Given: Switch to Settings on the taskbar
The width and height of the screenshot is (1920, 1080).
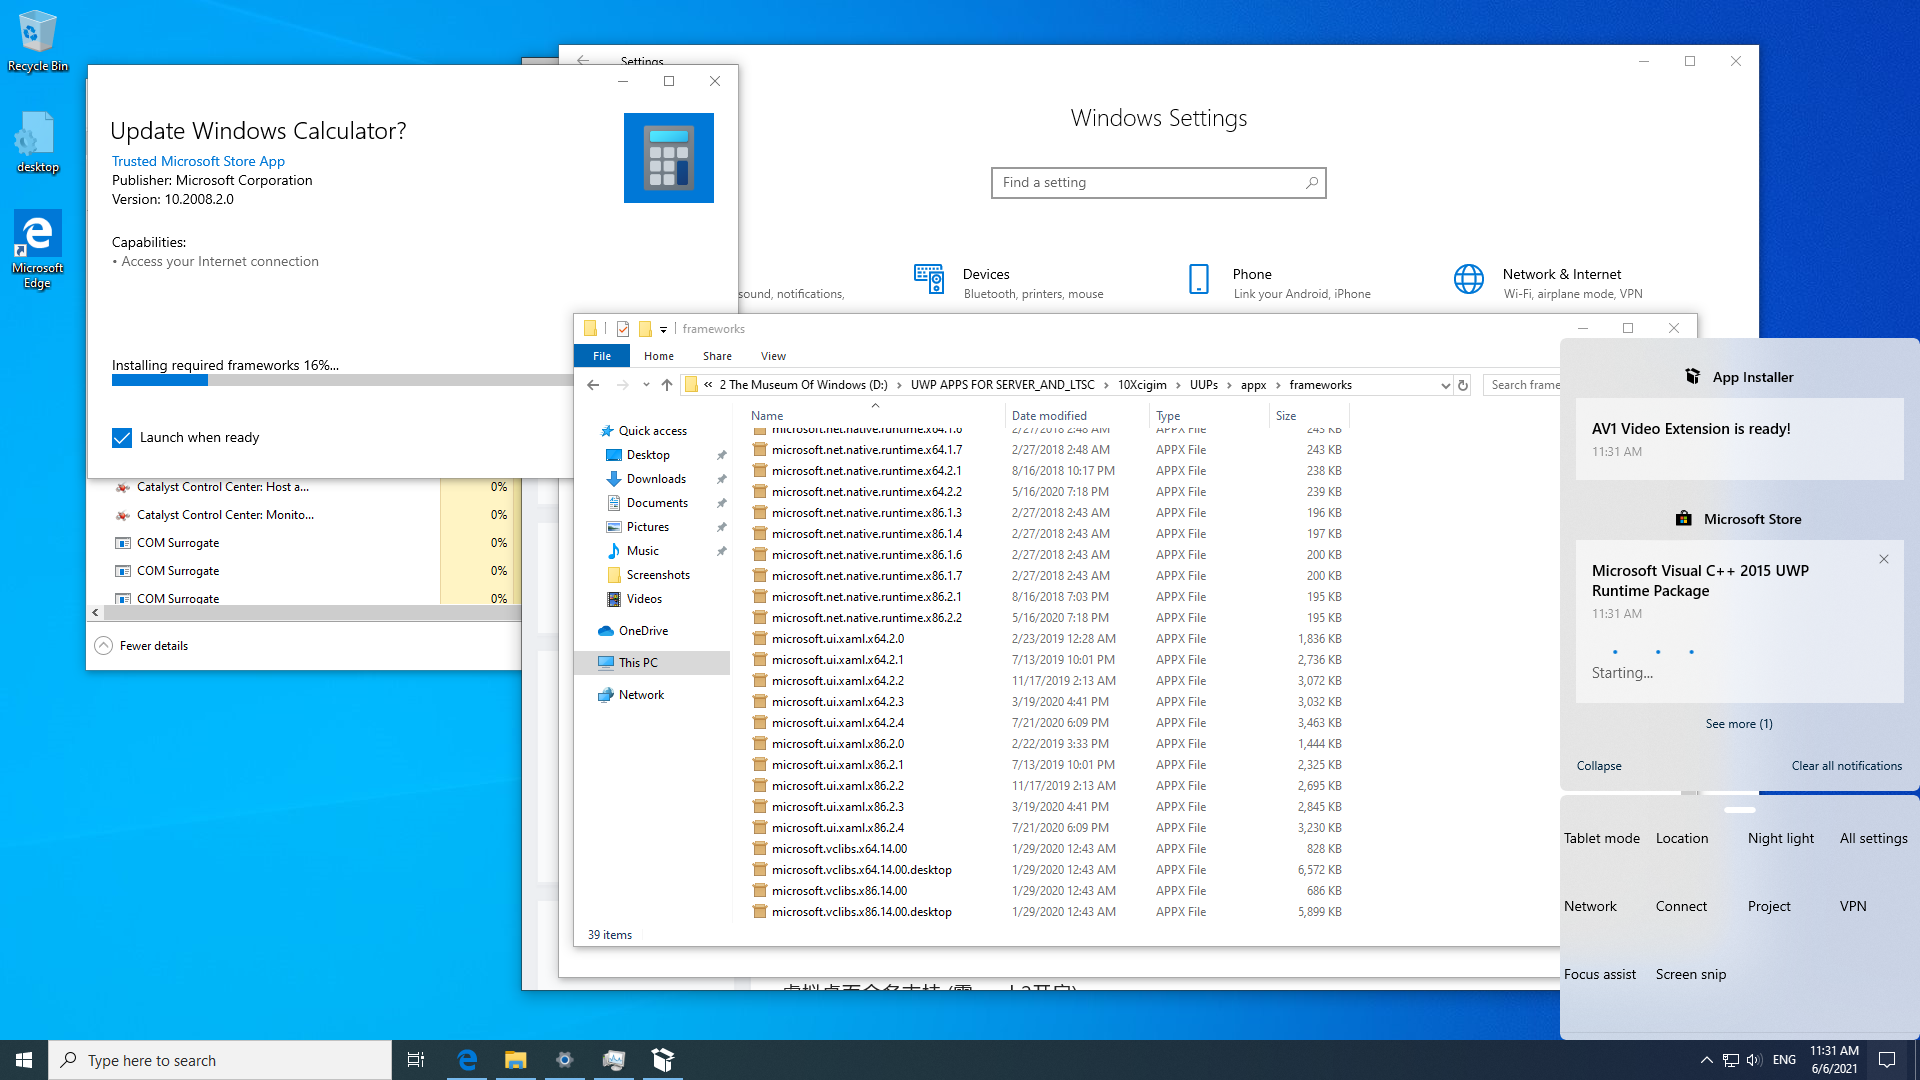Looking at the screenshot, I should click(564, 1060).
